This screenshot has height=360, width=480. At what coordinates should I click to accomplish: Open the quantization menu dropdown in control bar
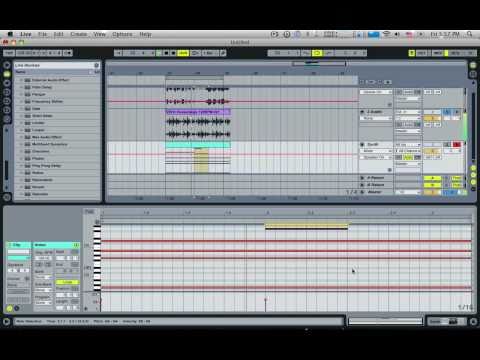(210, 53)
